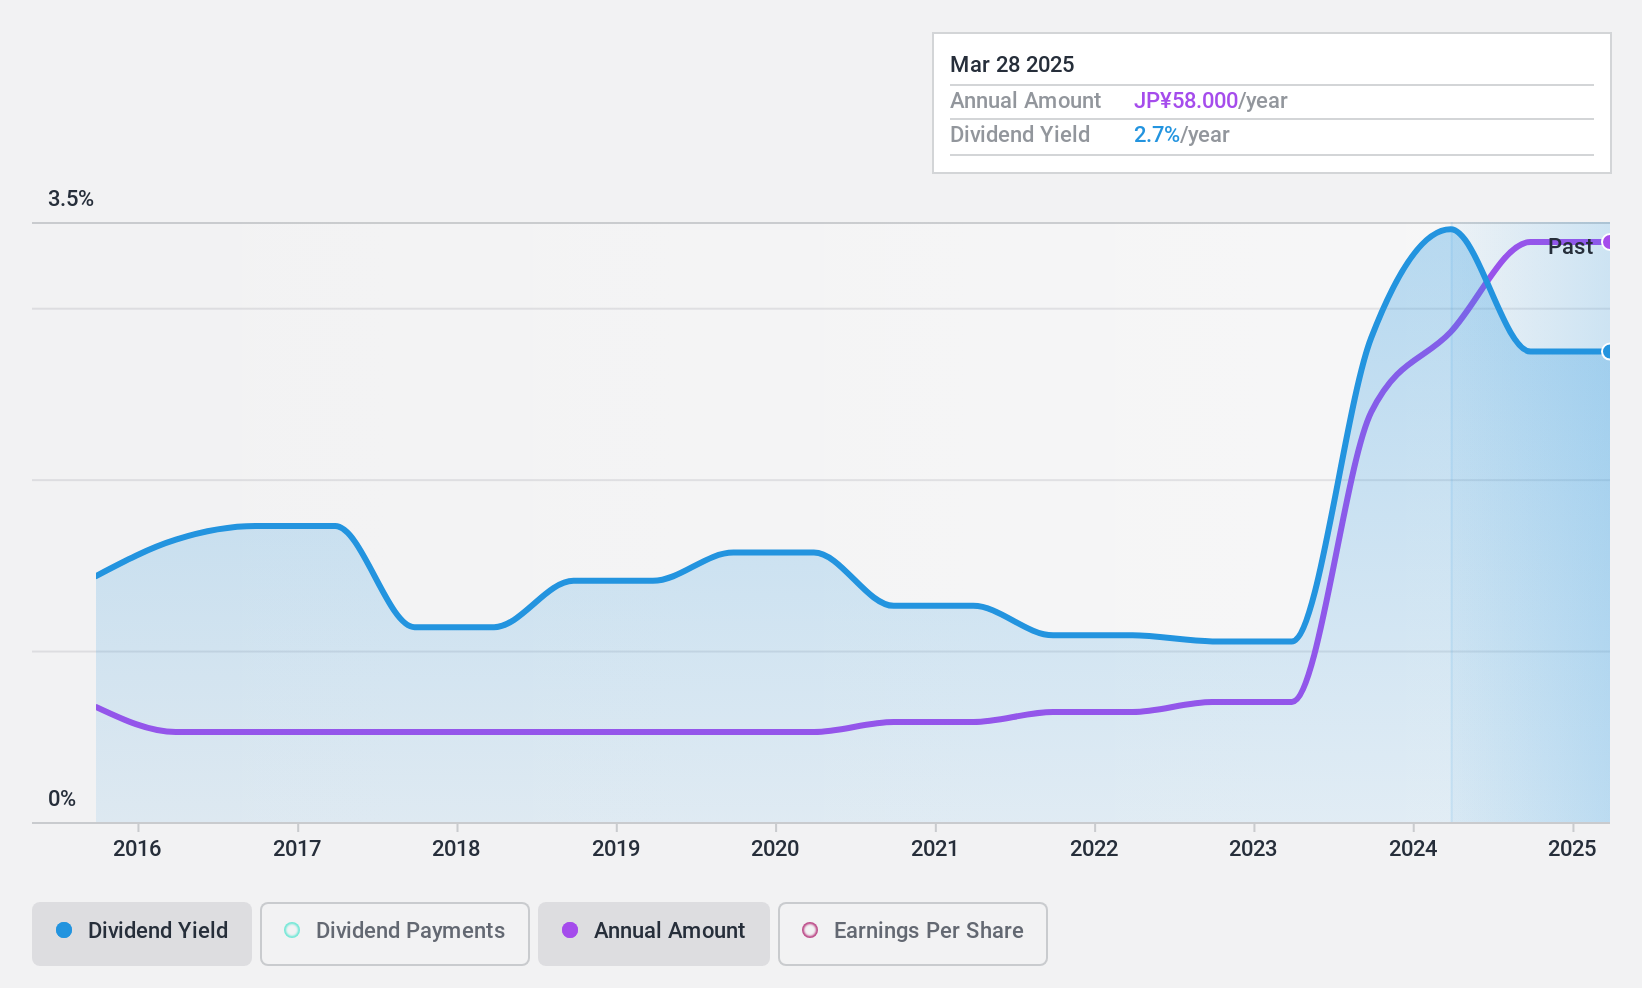Image resolution: width=1642 pixels, height=988 pixels.
Task: Click the Mar 28 2025 tooltip date
Action: coord(1012,65)
